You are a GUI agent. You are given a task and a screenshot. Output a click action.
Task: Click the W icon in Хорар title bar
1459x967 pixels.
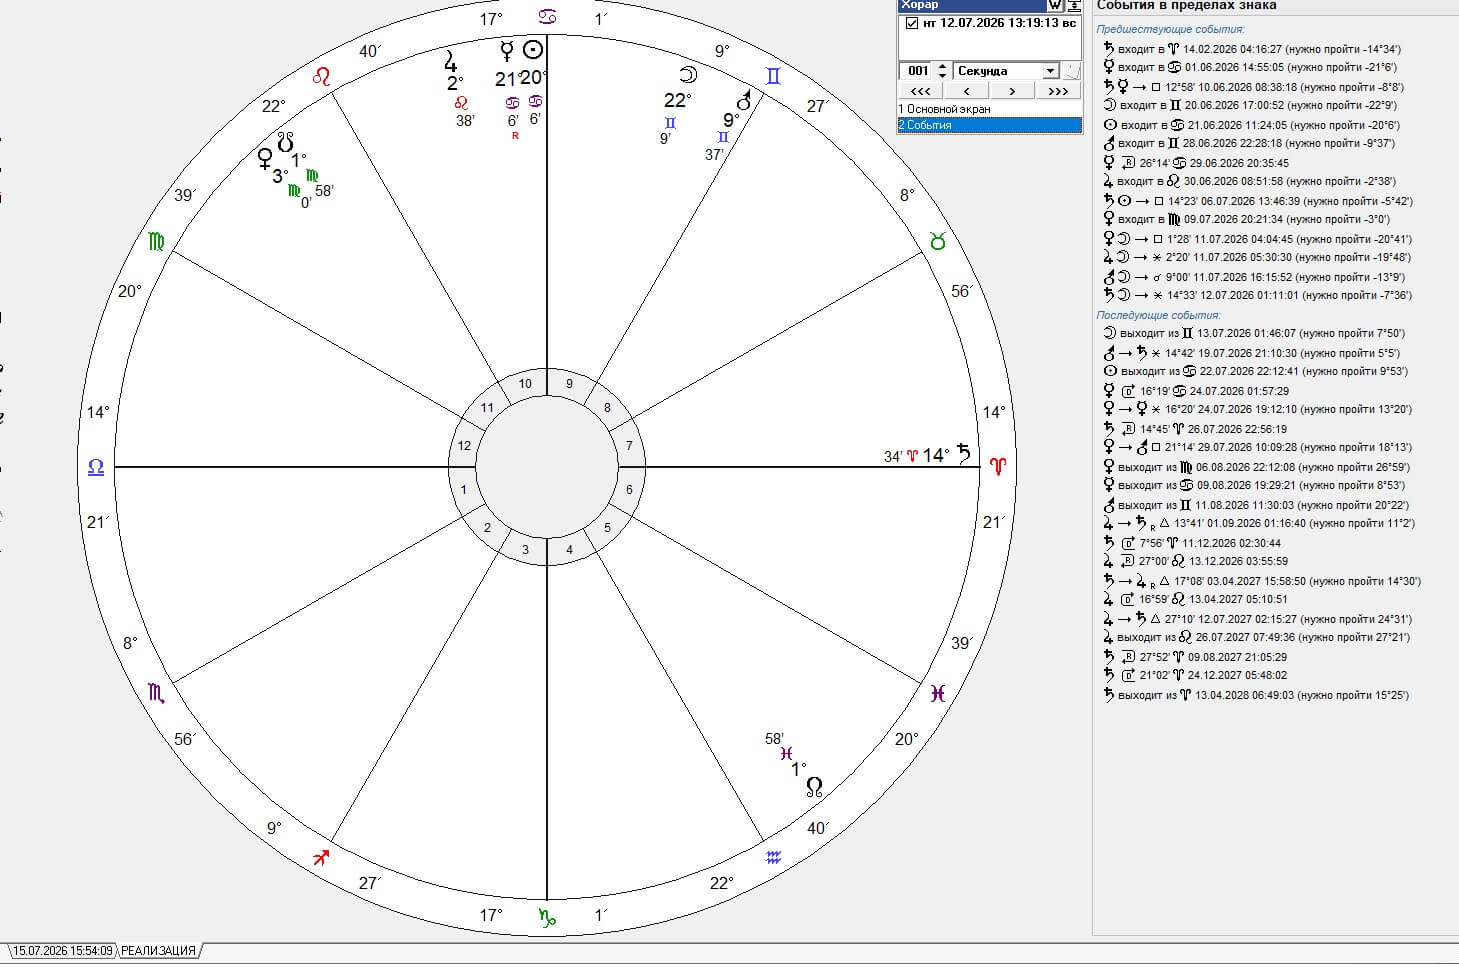click(1055, 5)
